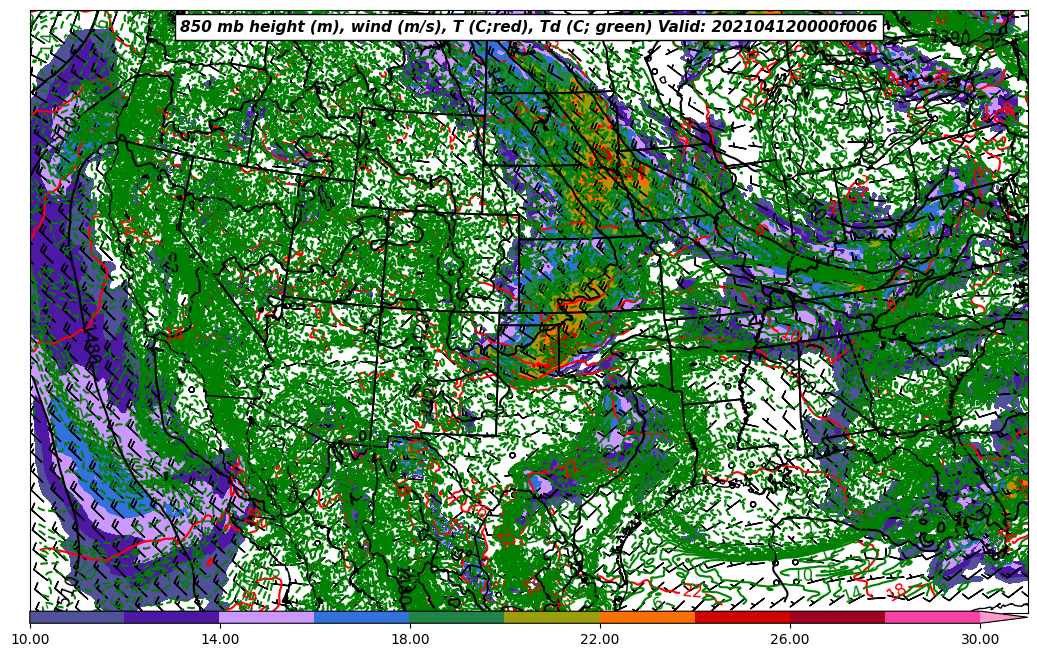Viewport: 1037px width, 657px height.
Task: Click the blue 16–18 colorbar segment
Action: coord(362,617)
